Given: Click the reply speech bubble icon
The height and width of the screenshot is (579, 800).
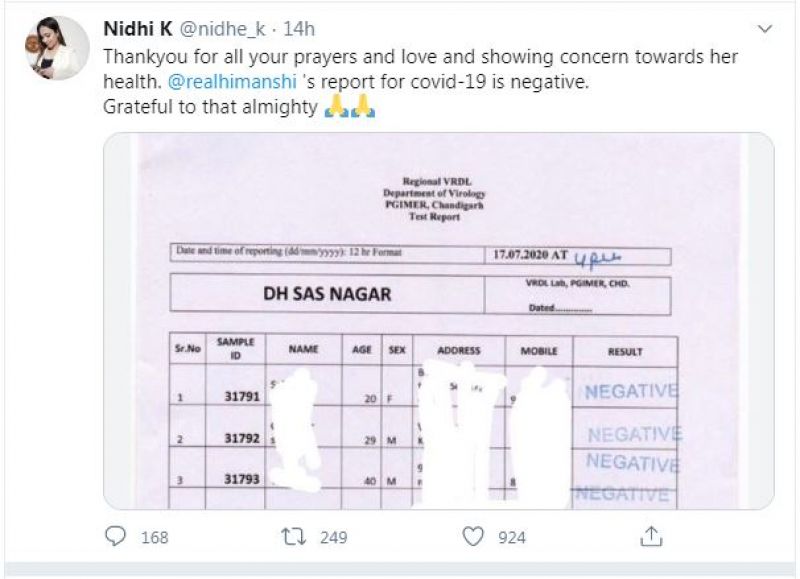Looking at the screenshot, I should (x=118, y=537).
